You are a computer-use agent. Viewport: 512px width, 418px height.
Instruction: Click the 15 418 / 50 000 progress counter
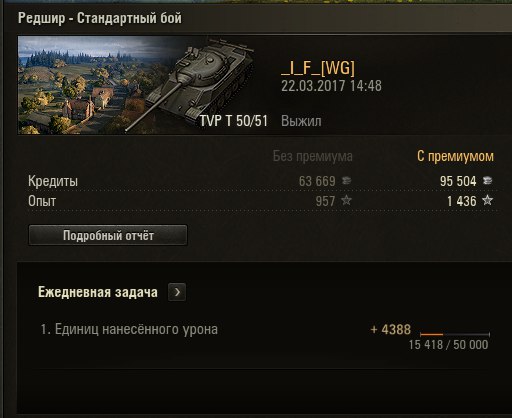pyautogui.click(x=448, y=345)
